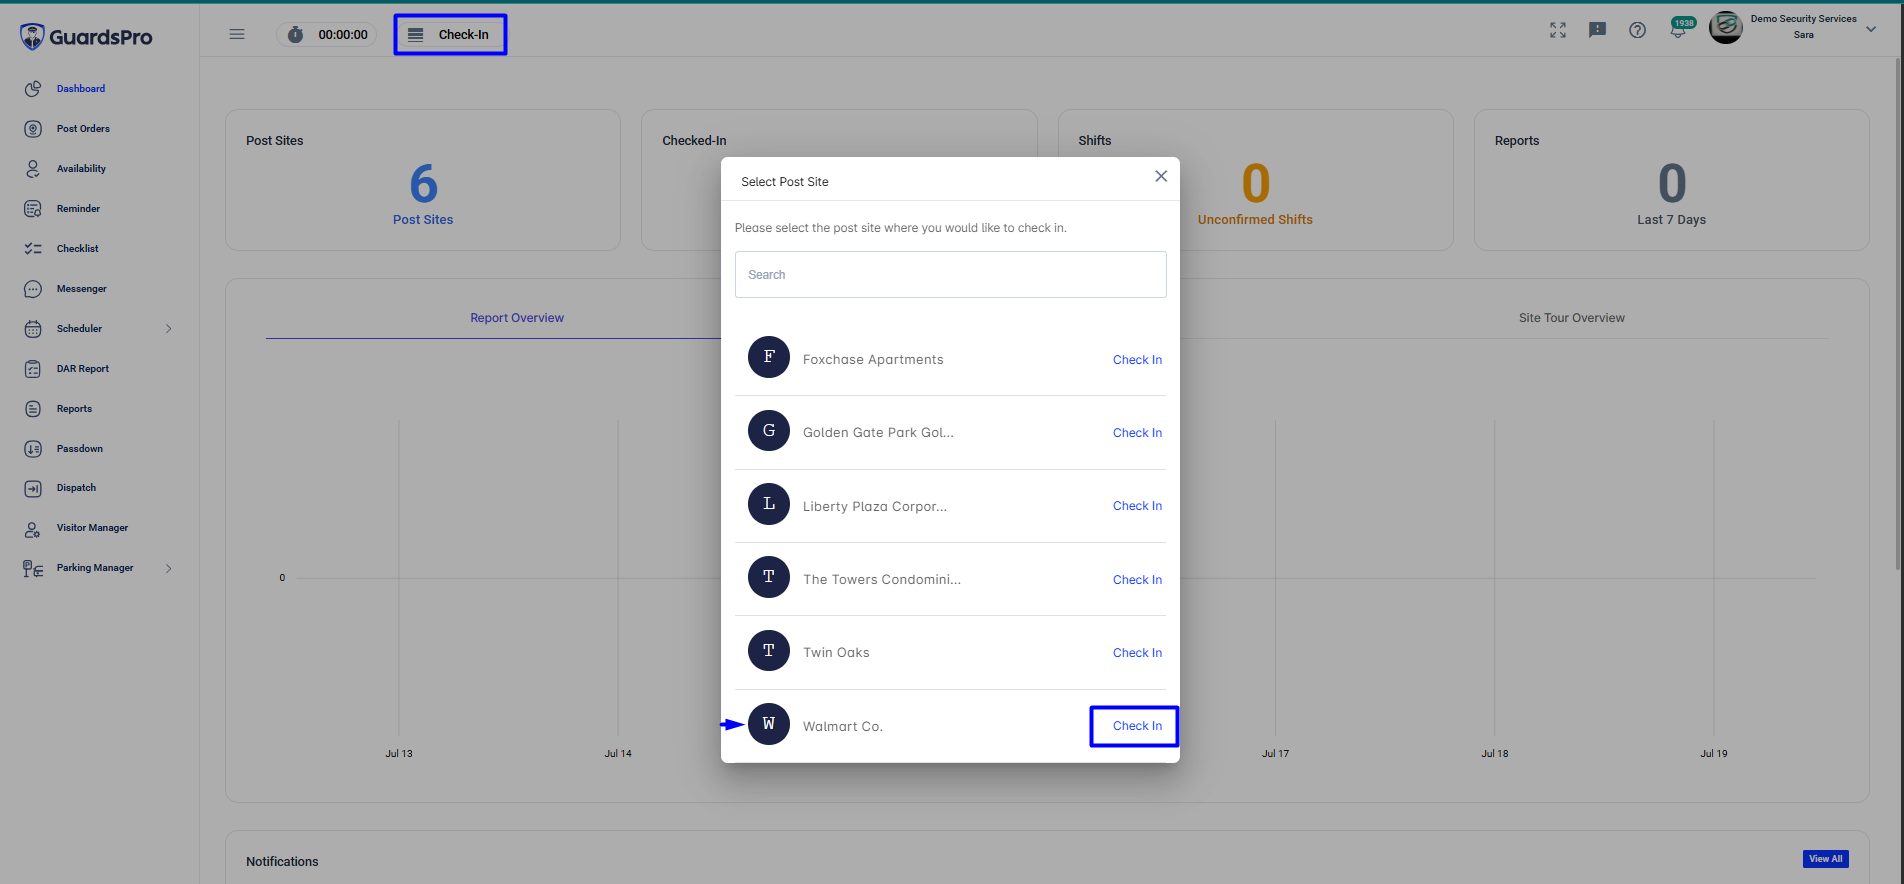Close the Select Post Site dialog

tap(1161, 176)
